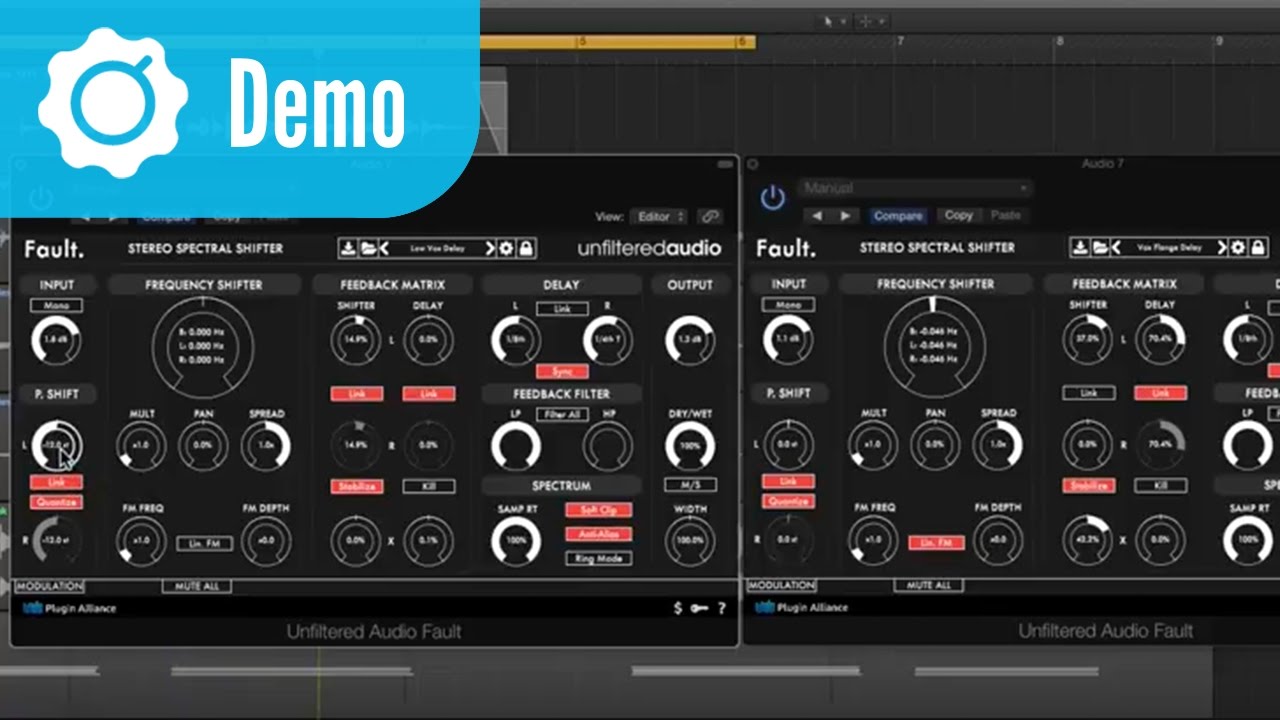Click Output gain knob in left plugin

coord(690,340)
